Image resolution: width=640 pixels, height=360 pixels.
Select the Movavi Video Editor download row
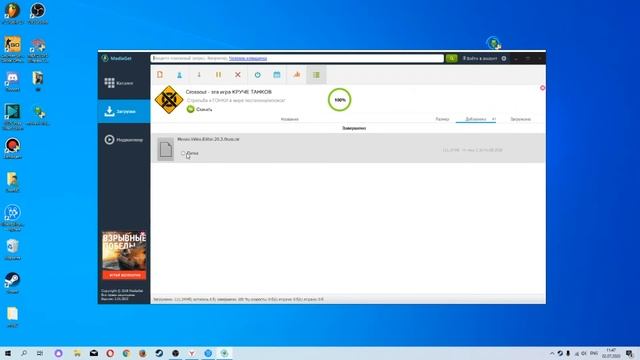pos(348,148)
